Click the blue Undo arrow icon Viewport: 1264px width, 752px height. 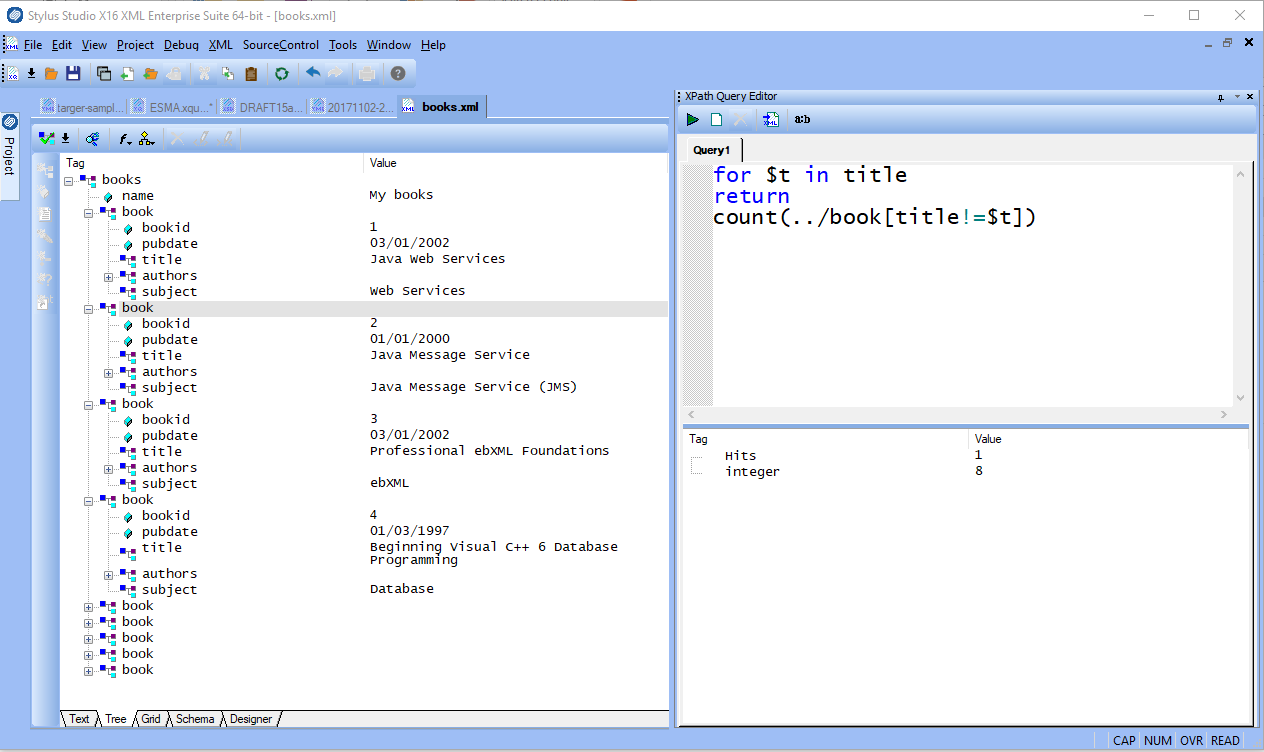313,74
